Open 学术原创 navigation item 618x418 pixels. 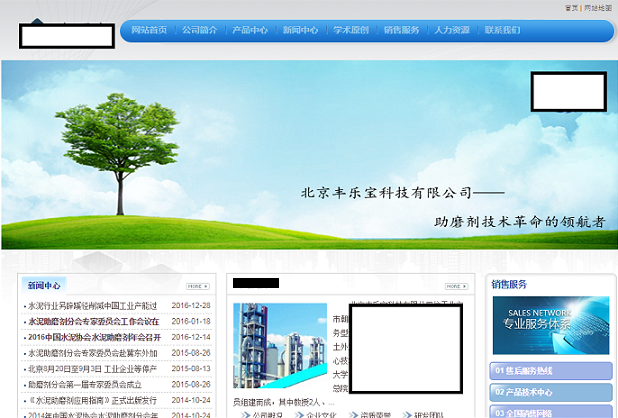tap(351, 30)
